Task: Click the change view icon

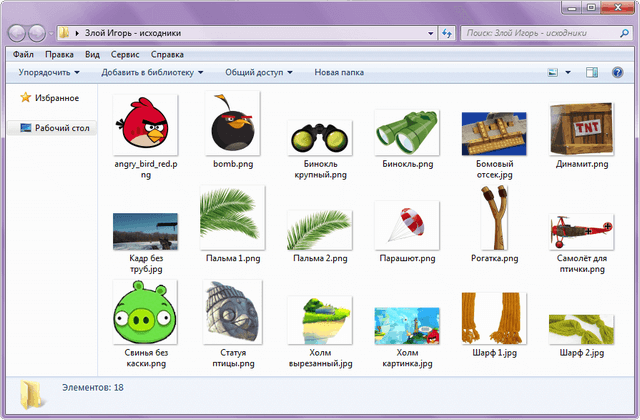Action: pyautogui.click(x=553, y=72)
